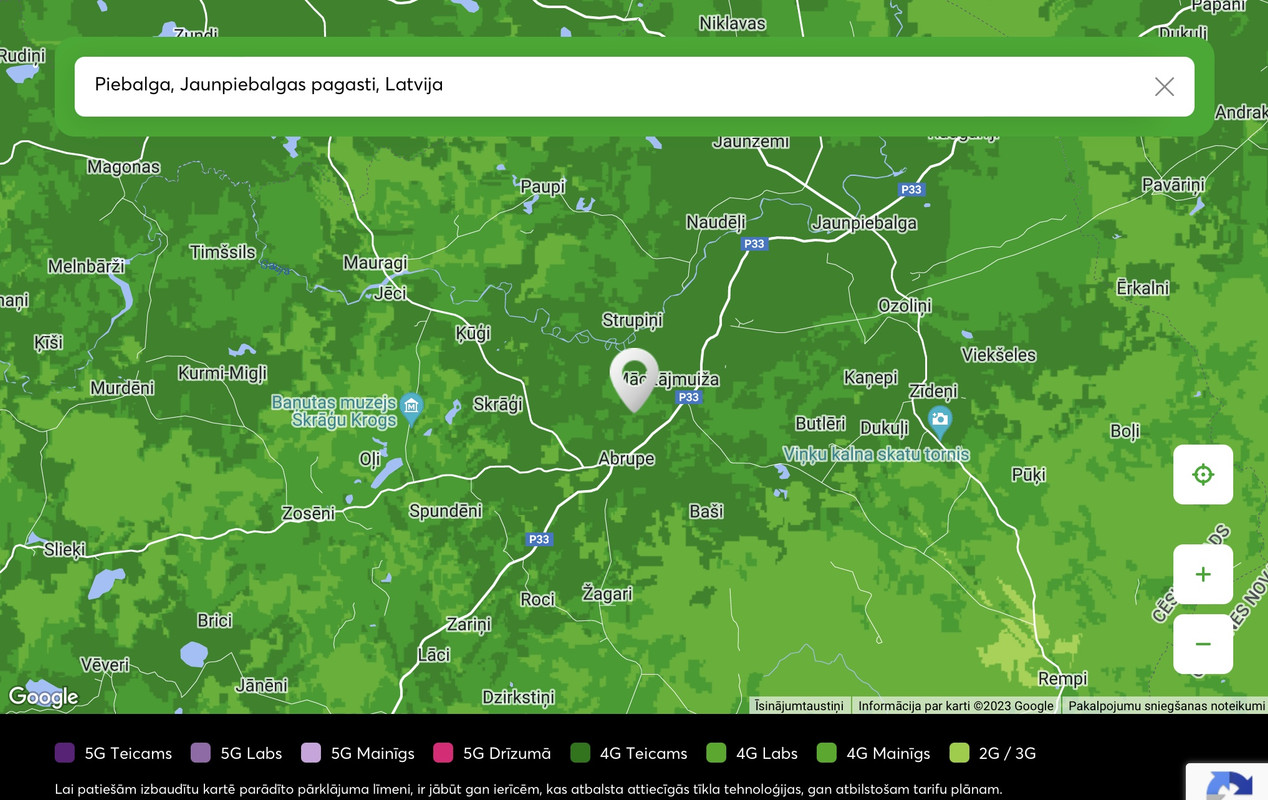The width and height of the screenshot is (1268, 800).
Task: Click the Google logo on the map
Action: coord(43,697)
